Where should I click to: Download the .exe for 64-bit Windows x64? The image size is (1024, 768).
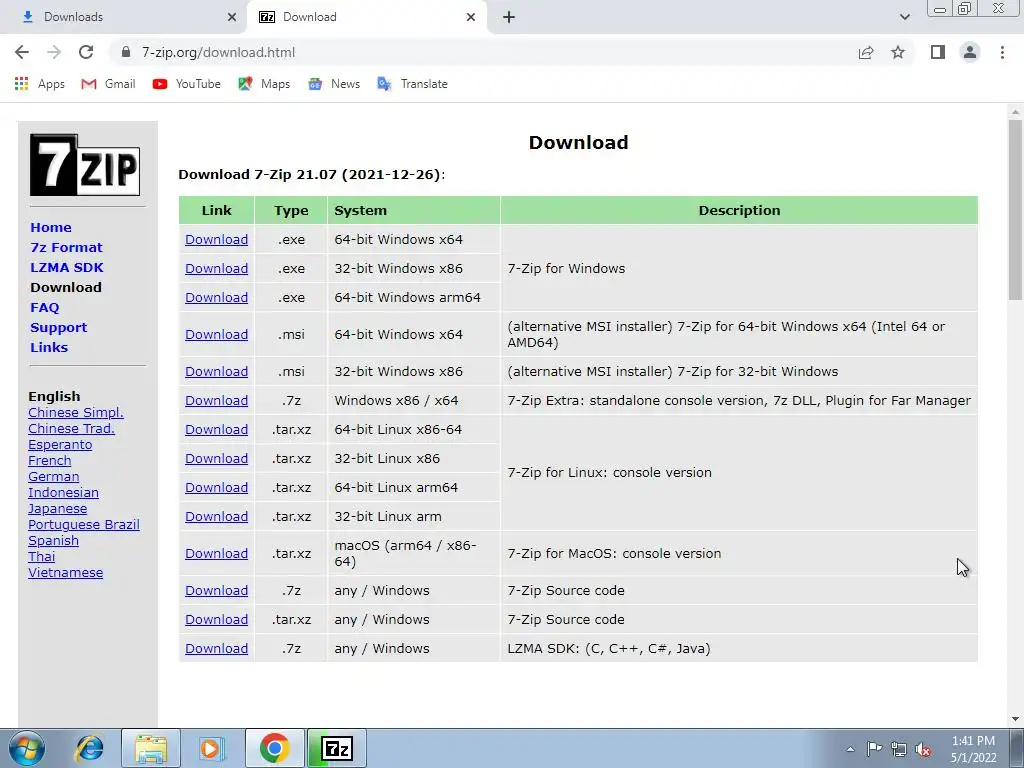coord(216,240)
